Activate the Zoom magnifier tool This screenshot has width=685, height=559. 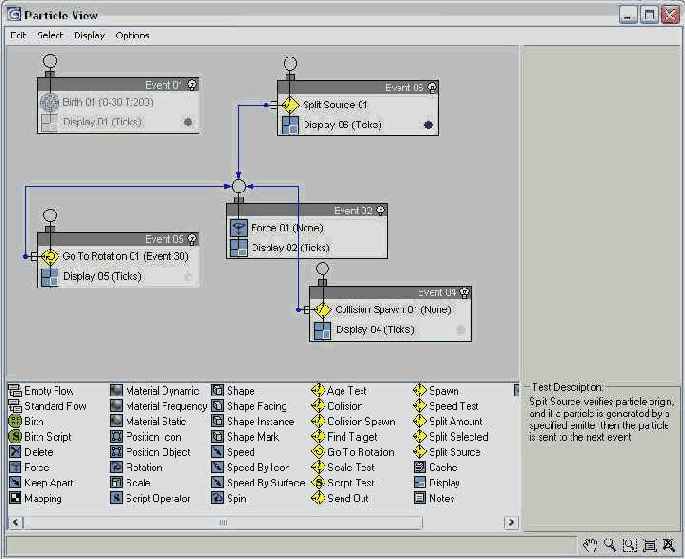pos(610,545)
